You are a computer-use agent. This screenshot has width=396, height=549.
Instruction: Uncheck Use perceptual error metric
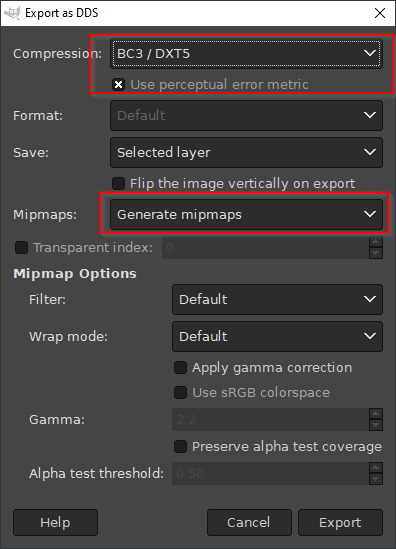coord(118,84)
